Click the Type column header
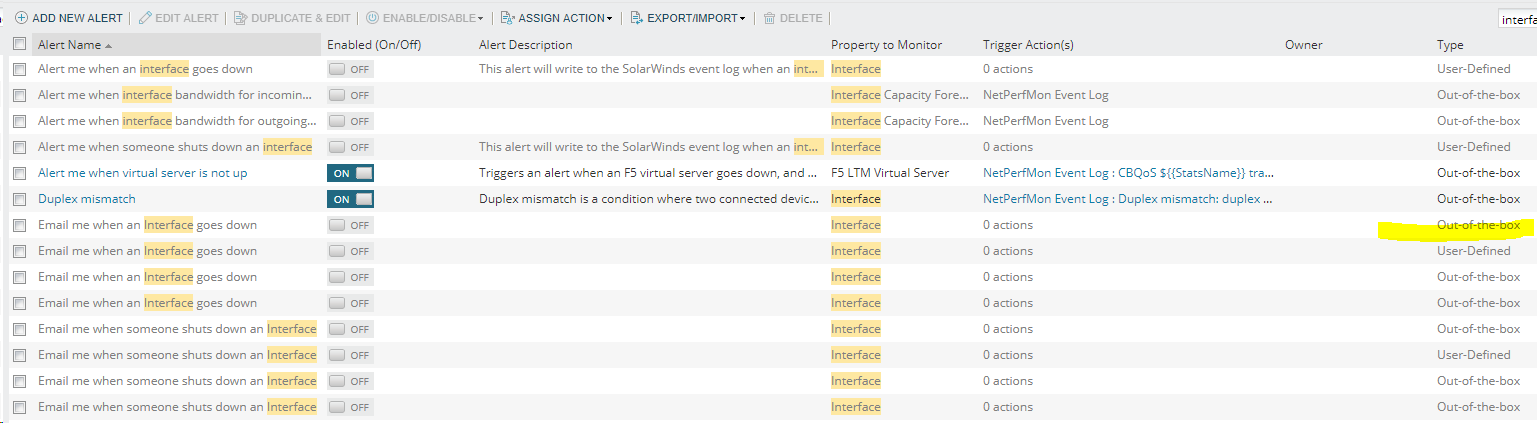This screenshot has width=1537, height=423. click(x=1450, y=45)
